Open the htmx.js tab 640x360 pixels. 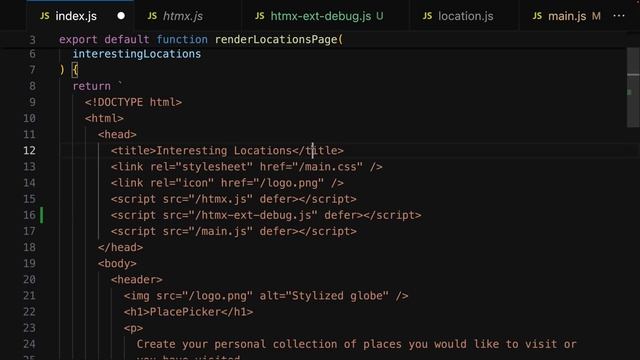182,16
